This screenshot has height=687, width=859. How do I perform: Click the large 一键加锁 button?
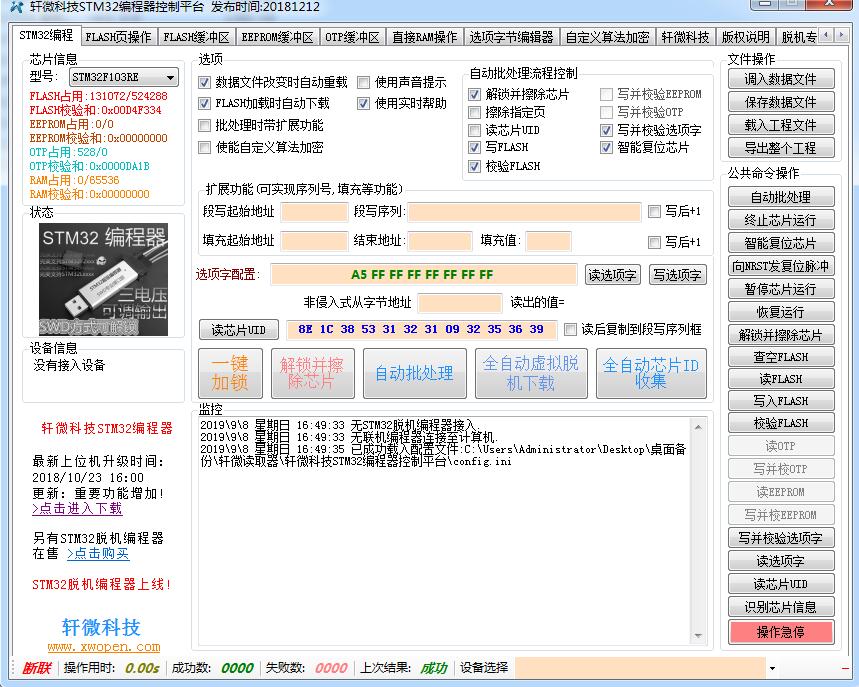coord(229,373)
